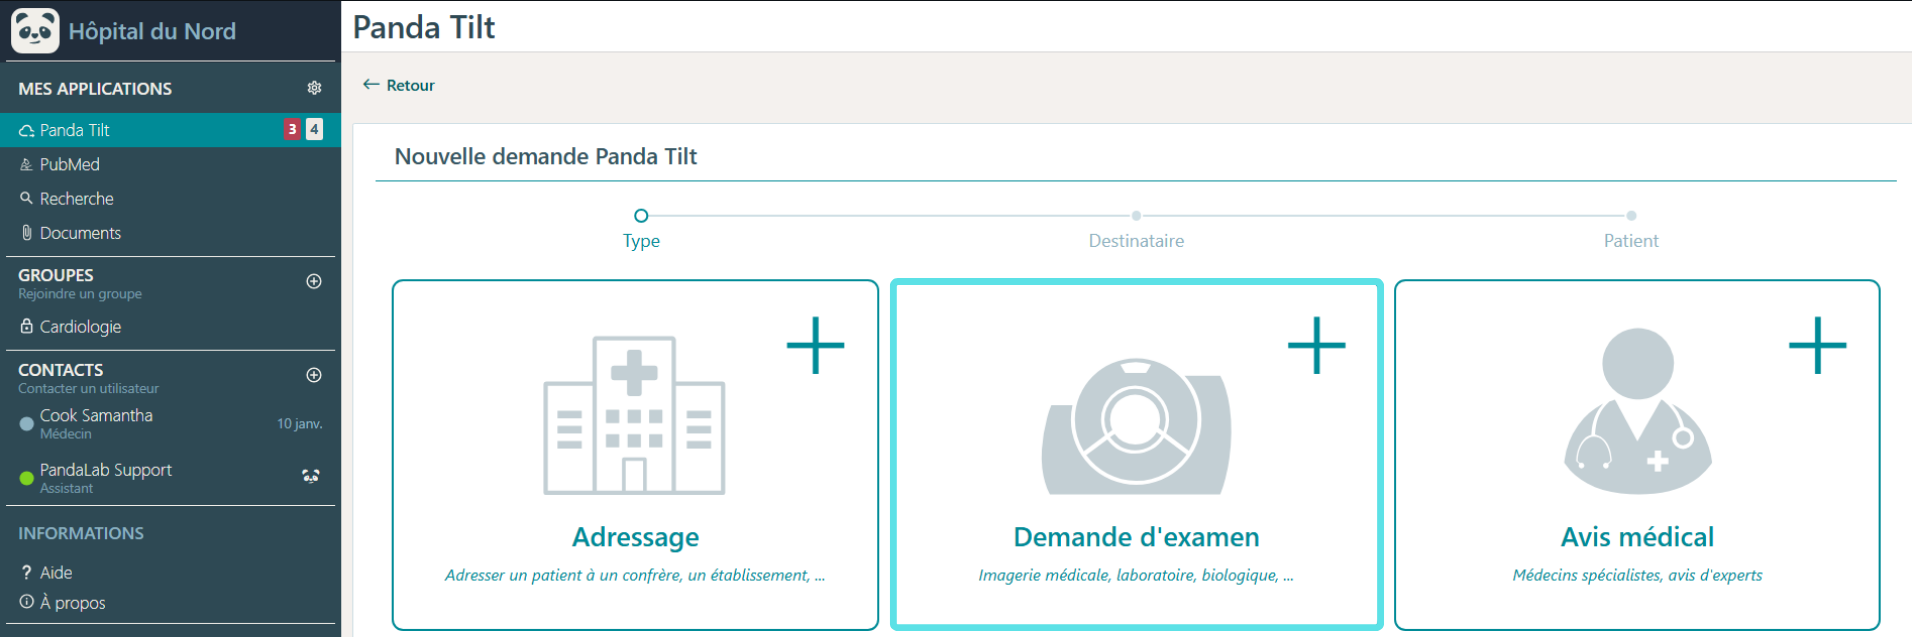Image resolution: width=1912 pixels, height=638 pixels.
Task: Click the Patient step label
Action: click(x=1631, y=241)
